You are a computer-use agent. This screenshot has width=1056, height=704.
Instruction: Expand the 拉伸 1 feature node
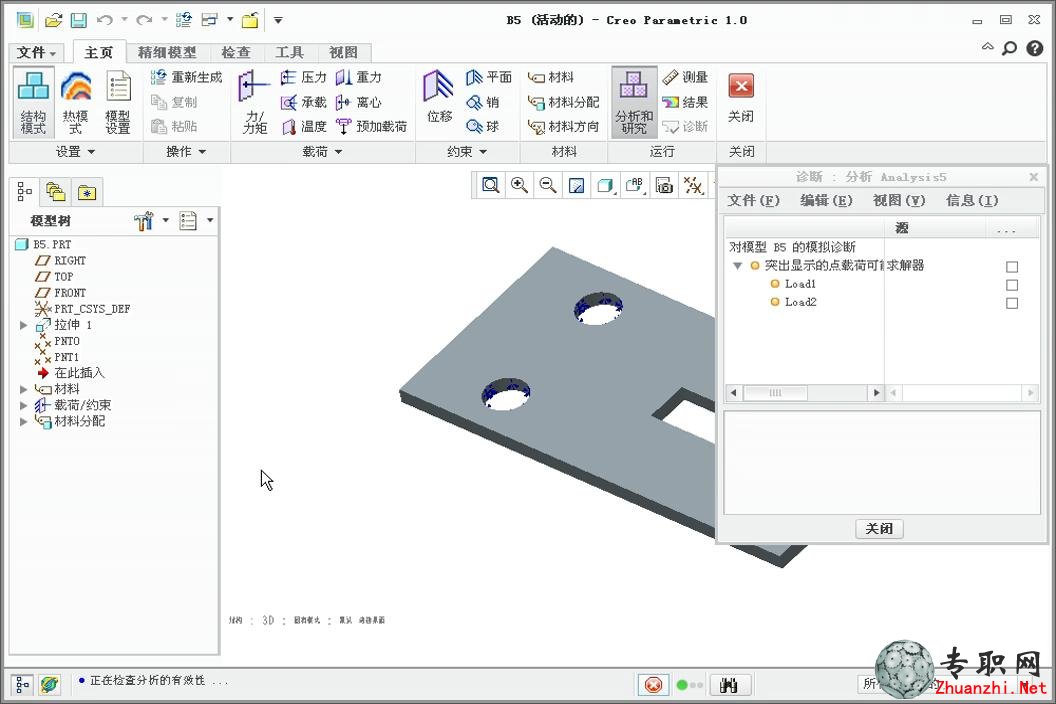24,325
